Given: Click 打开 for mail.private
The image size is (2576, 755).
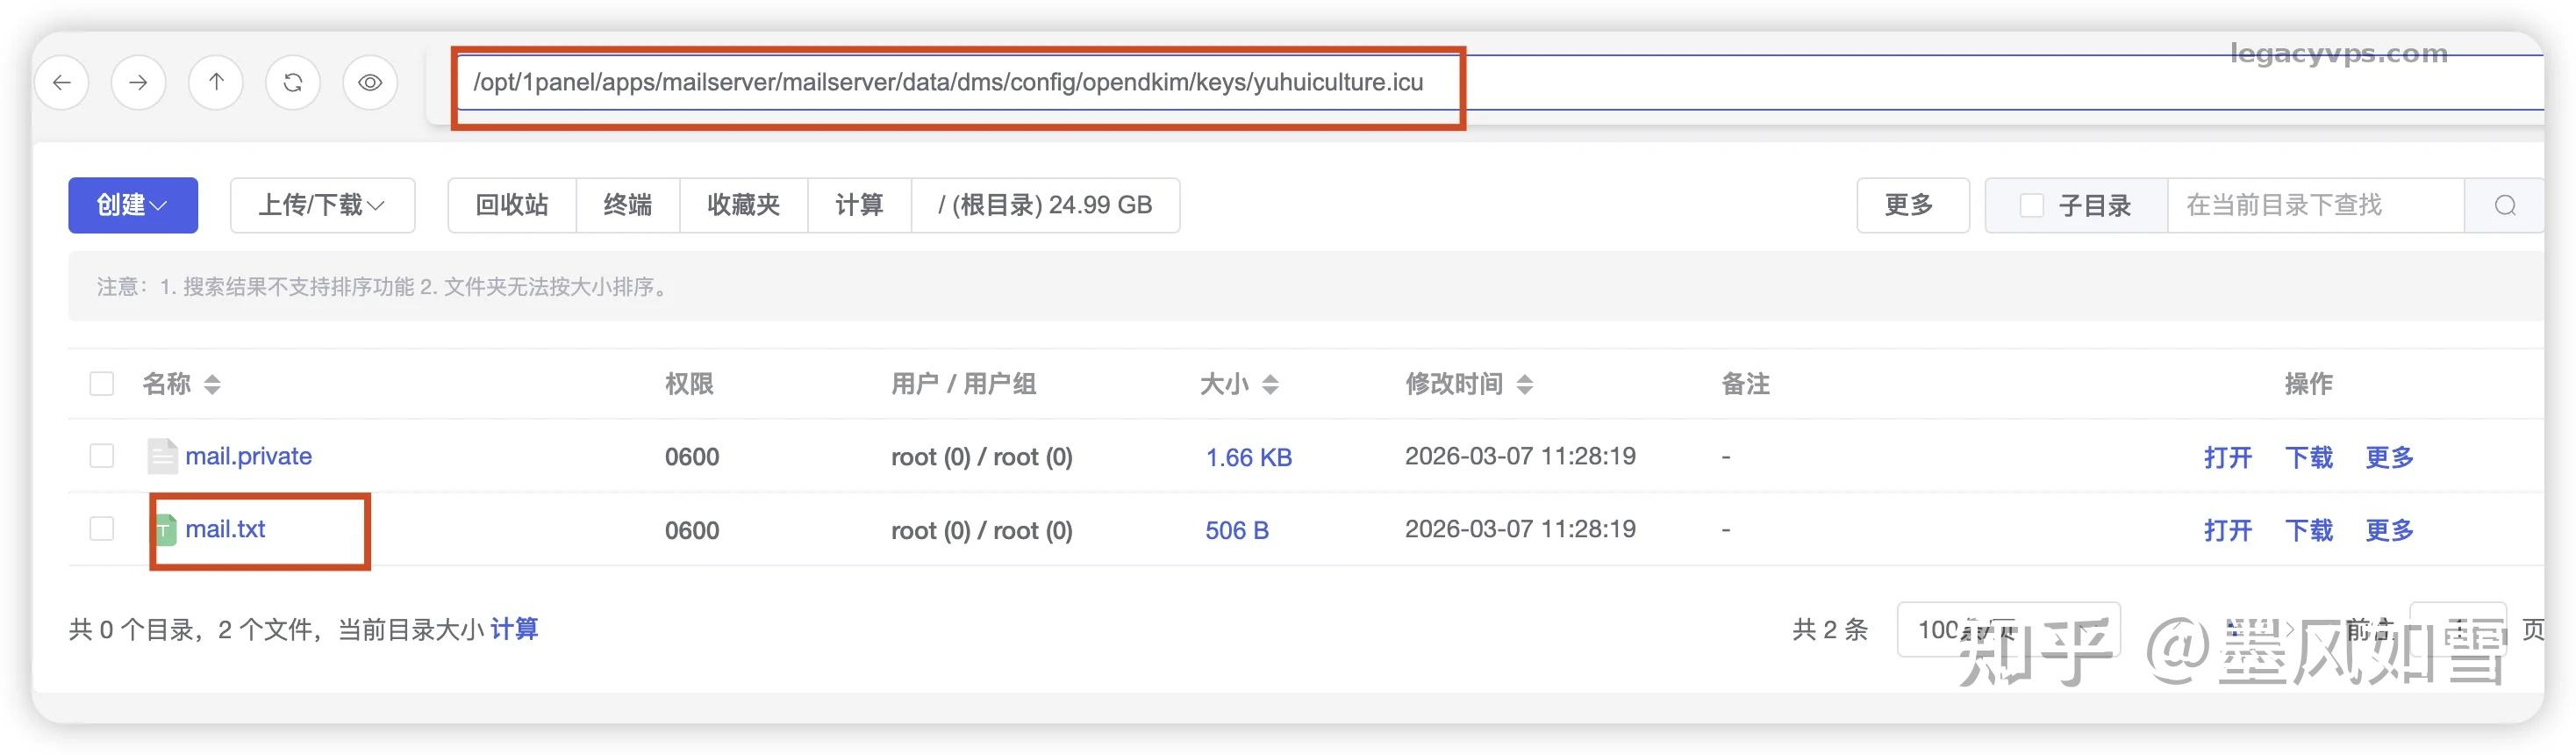Looking at the screenshot, I should tap(2228, 458).
